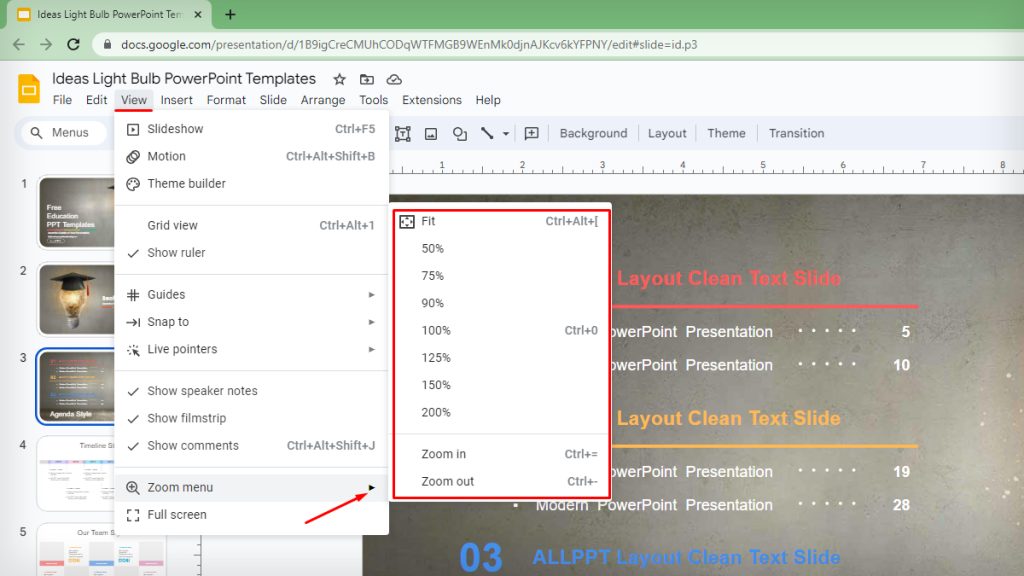Click the insert image toolbar icon
The height and width of the screenshot is (576, 1024).
point(431,133)
